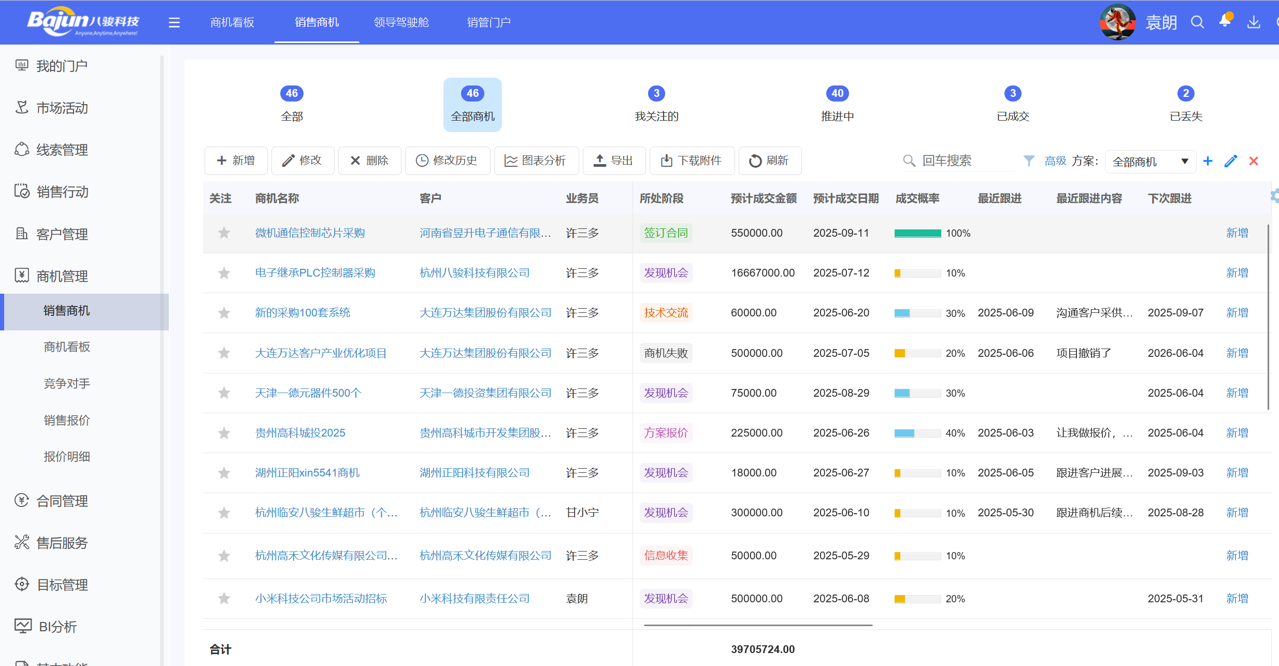The image size is (1279, 666).
Task: Click the 100% probability progress bar
Action: click(917, 233)
